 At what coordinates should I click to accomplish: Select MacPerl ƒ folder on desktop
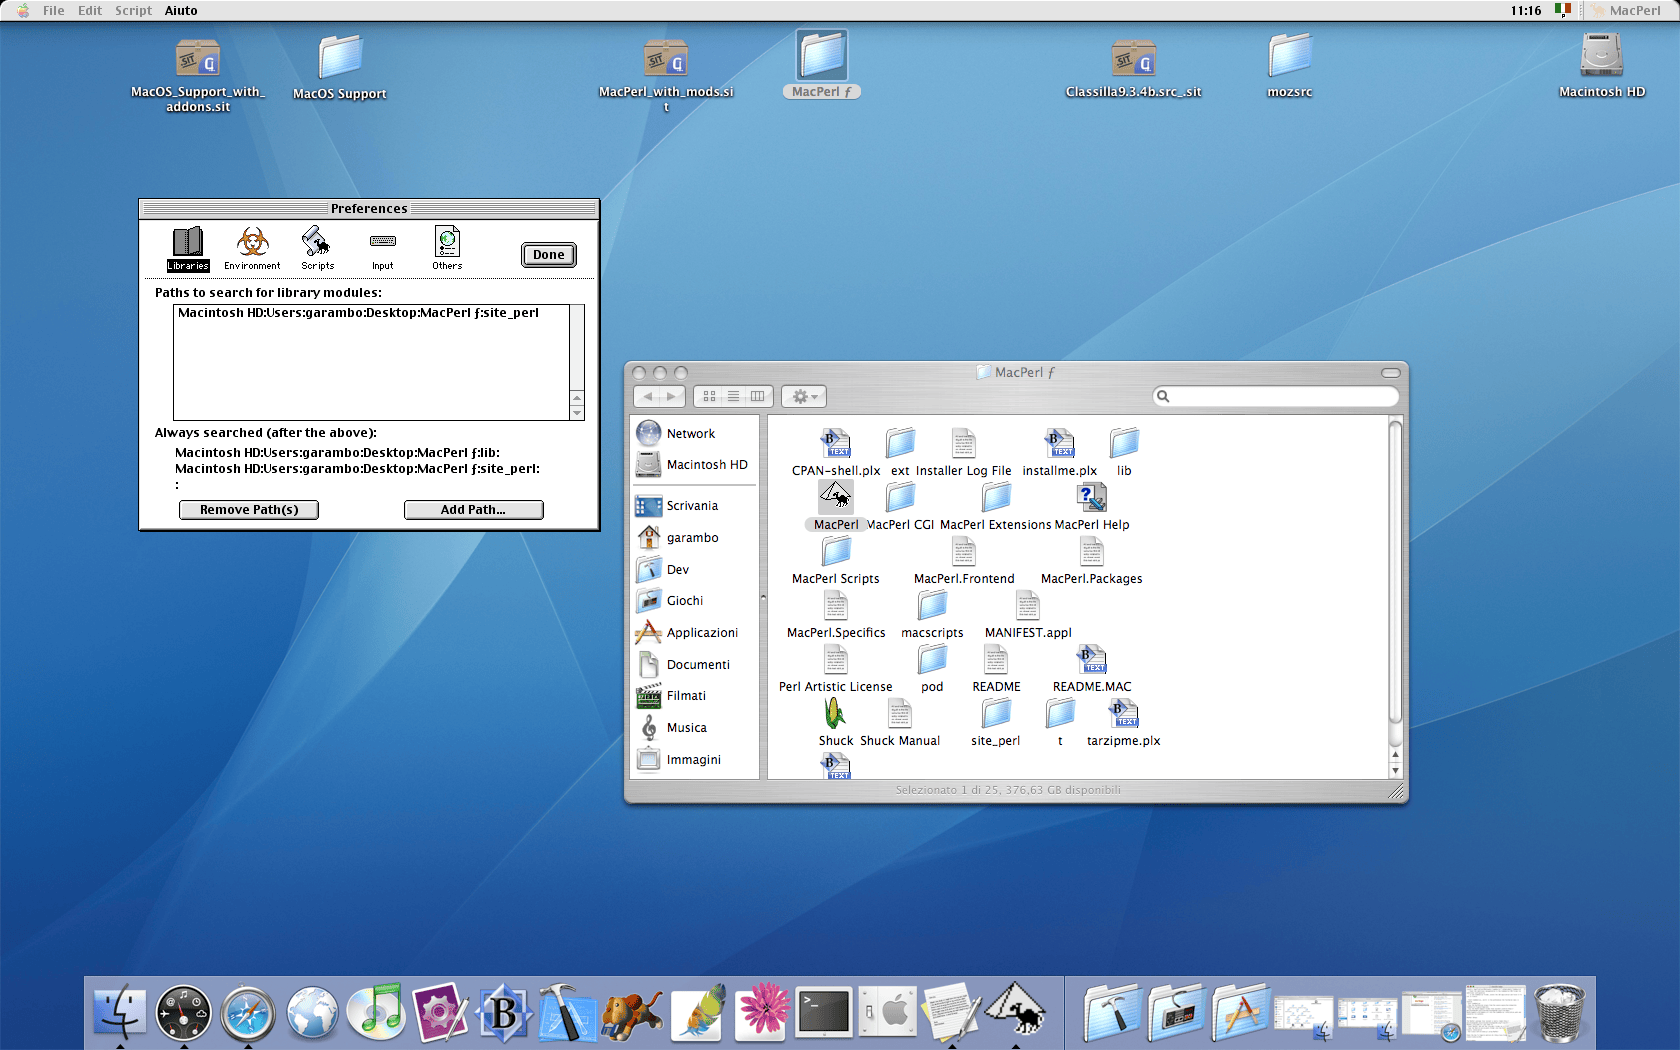(822, 55)
